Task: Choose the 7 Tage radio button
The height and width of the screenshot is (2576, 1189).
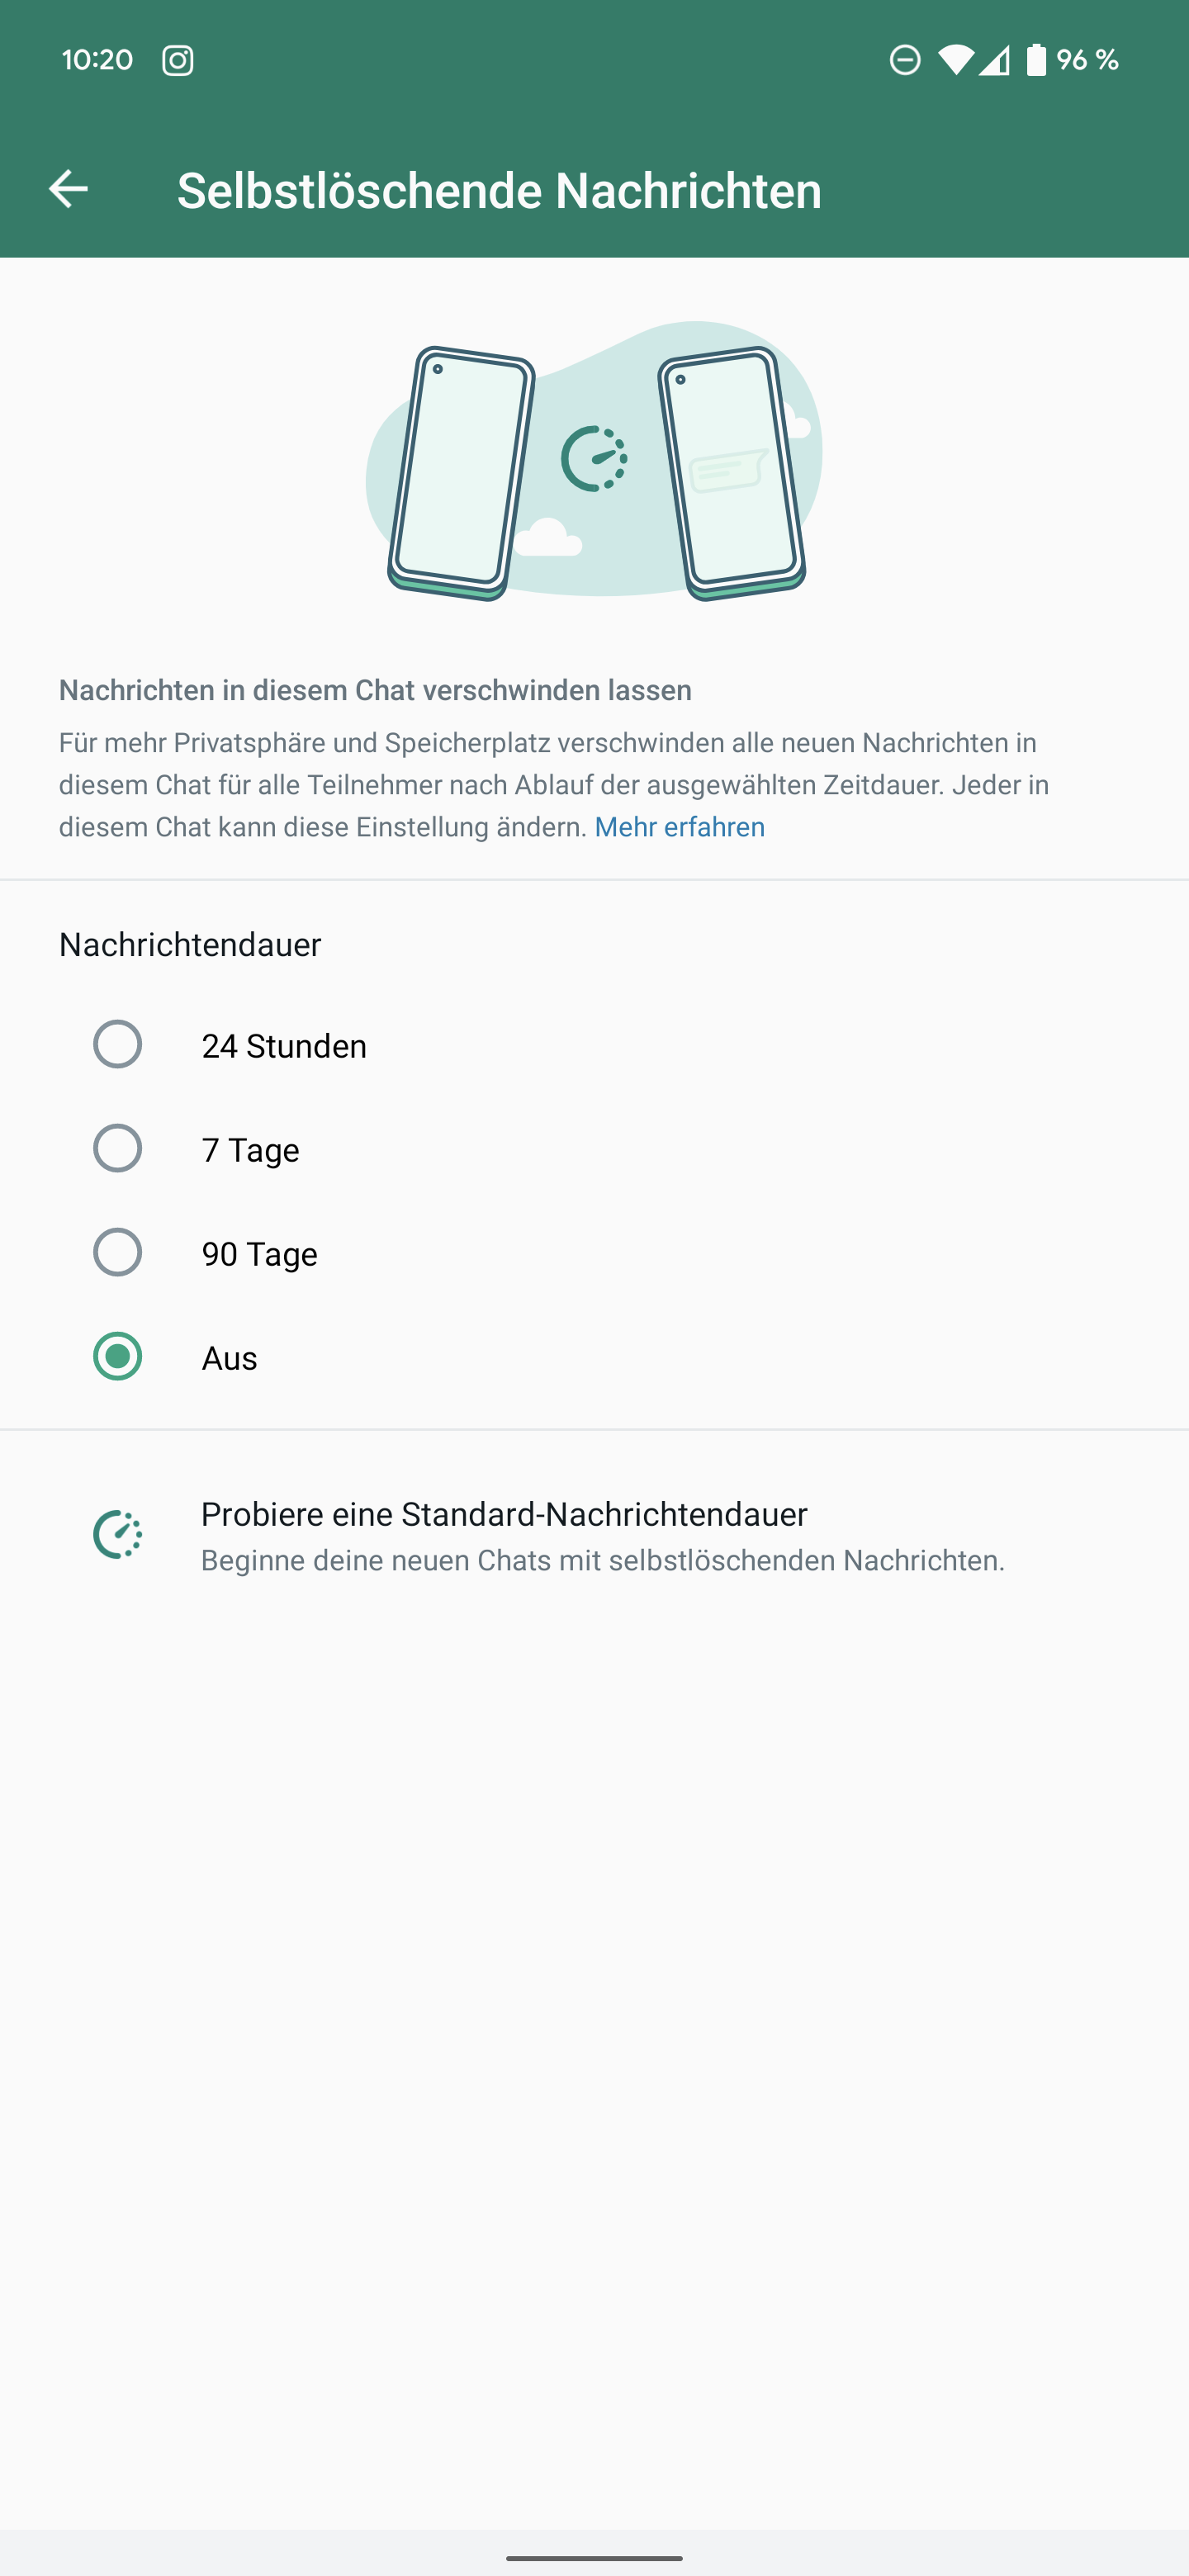Action: click(x=118, y=1149)
